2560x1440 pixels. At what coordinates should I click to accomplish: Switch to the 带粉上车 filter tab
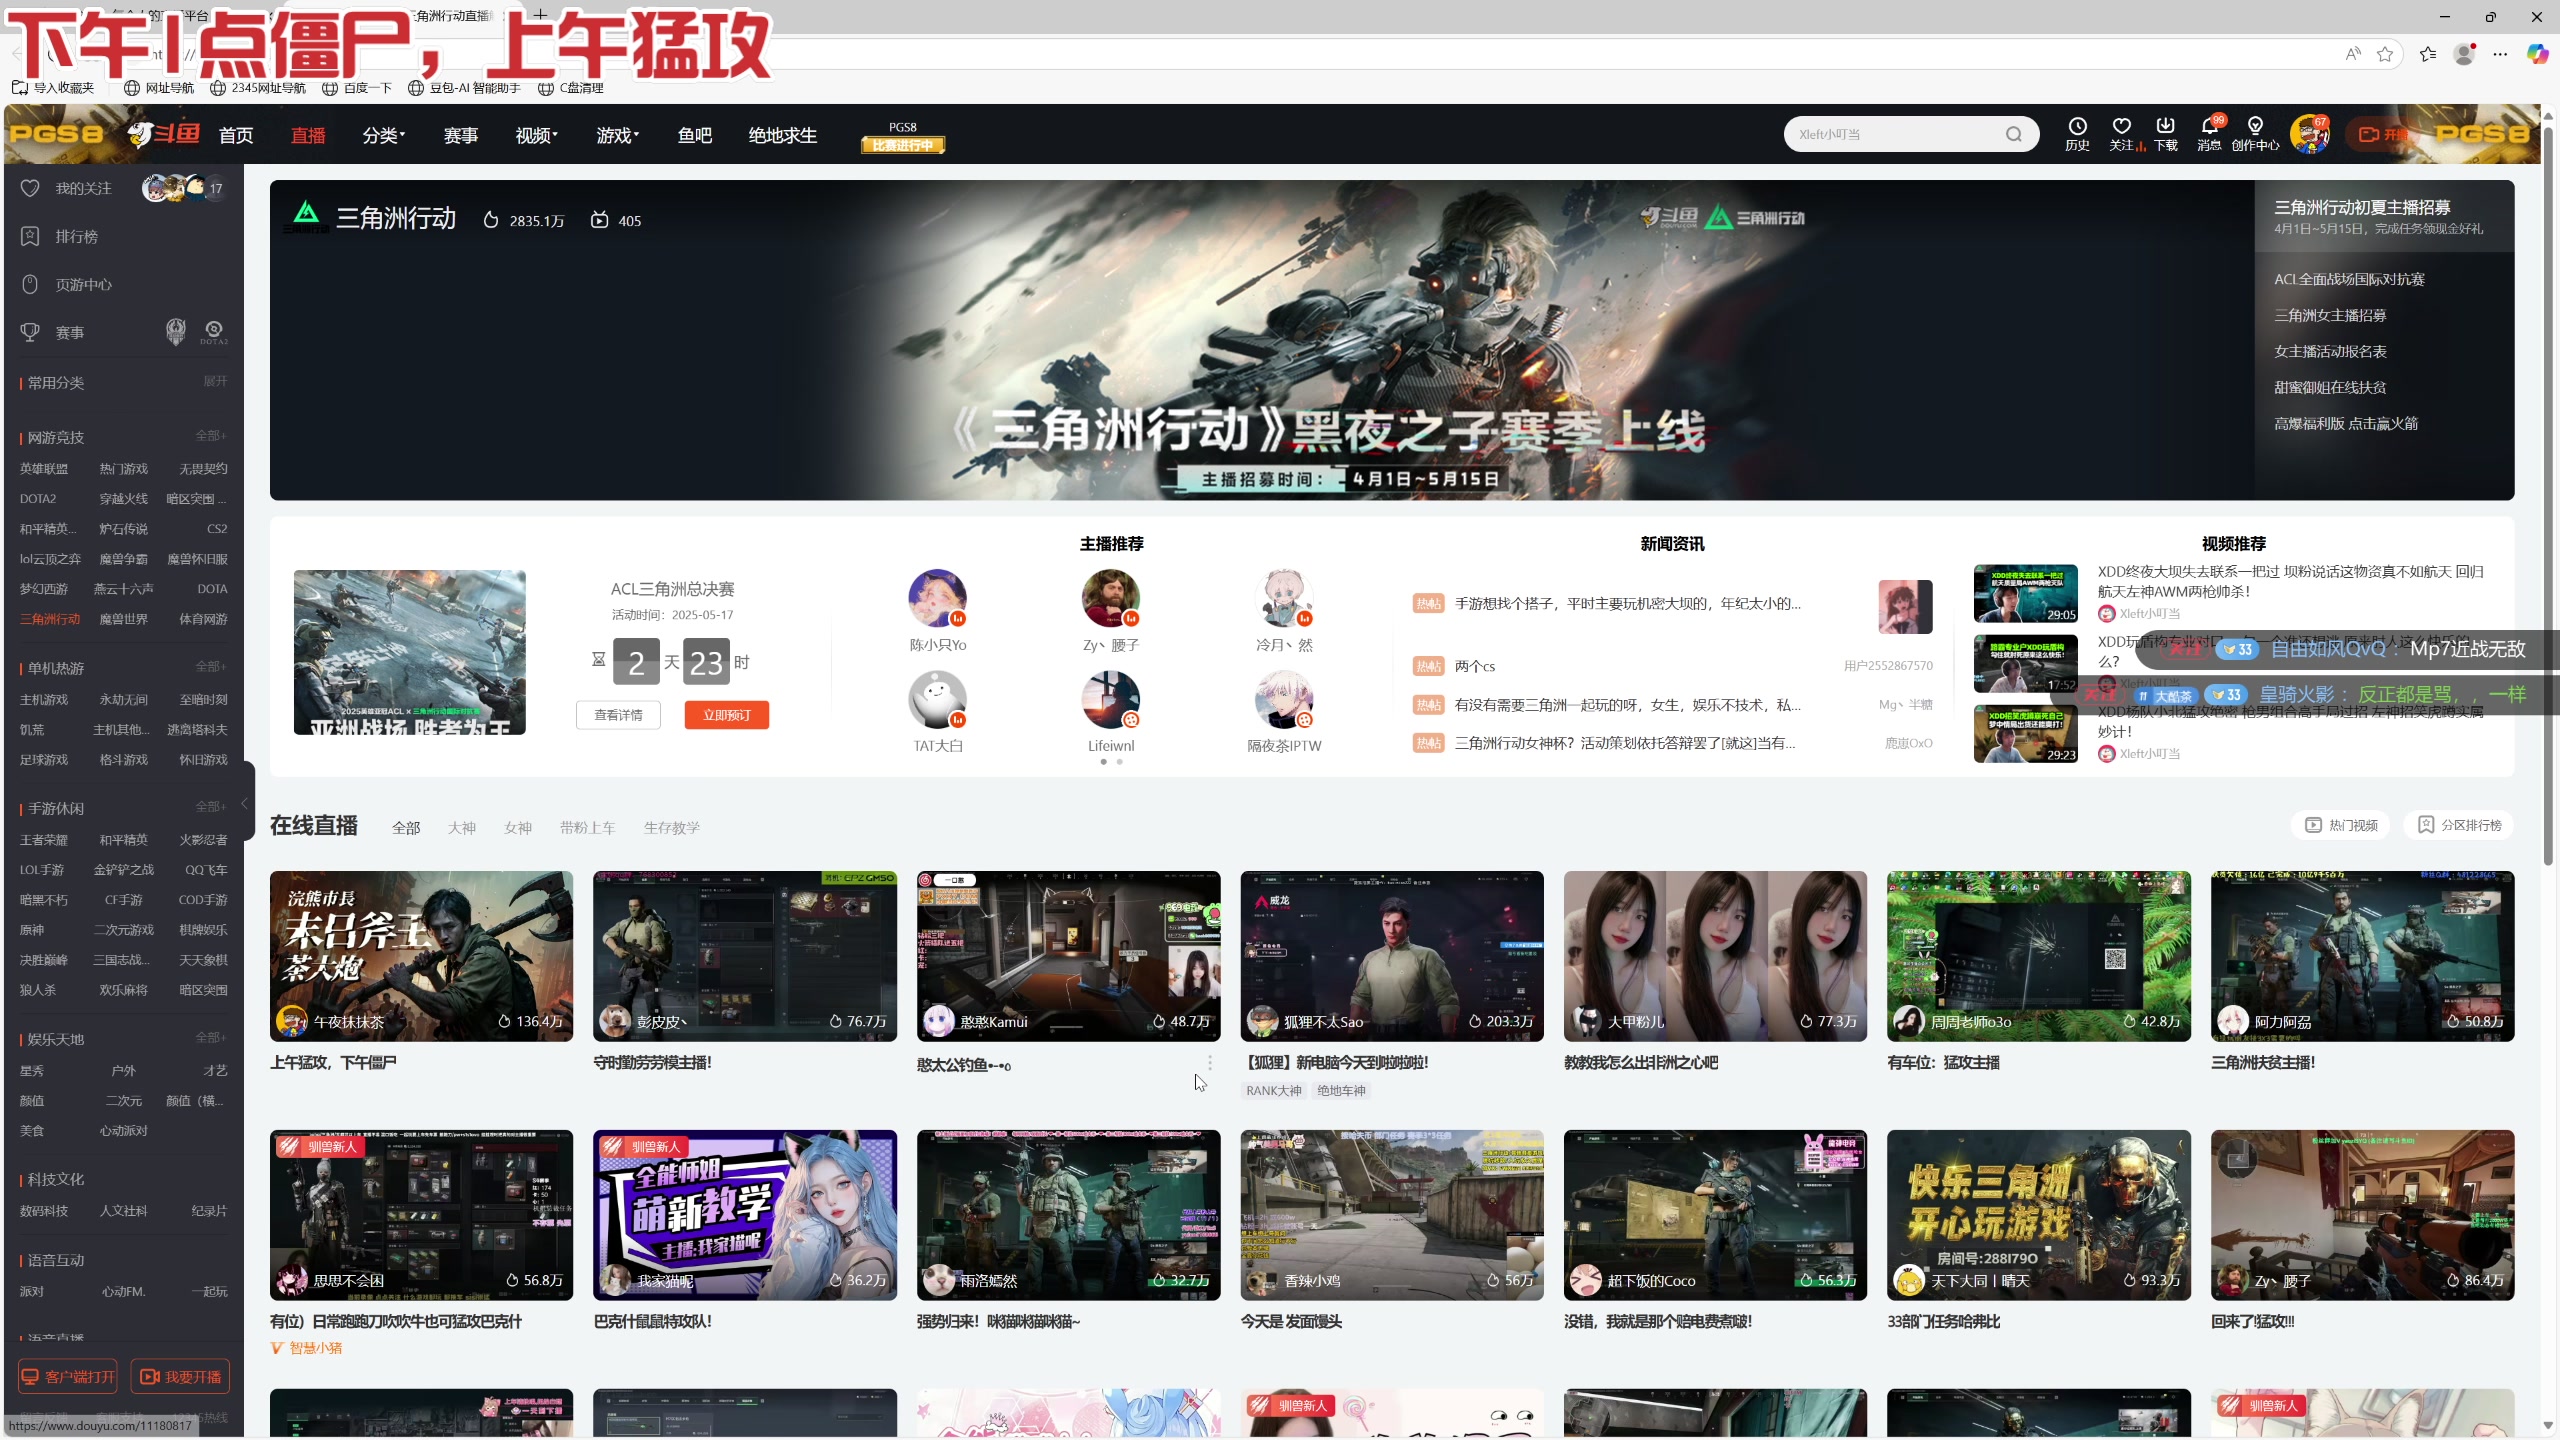(x=588, y=828)
